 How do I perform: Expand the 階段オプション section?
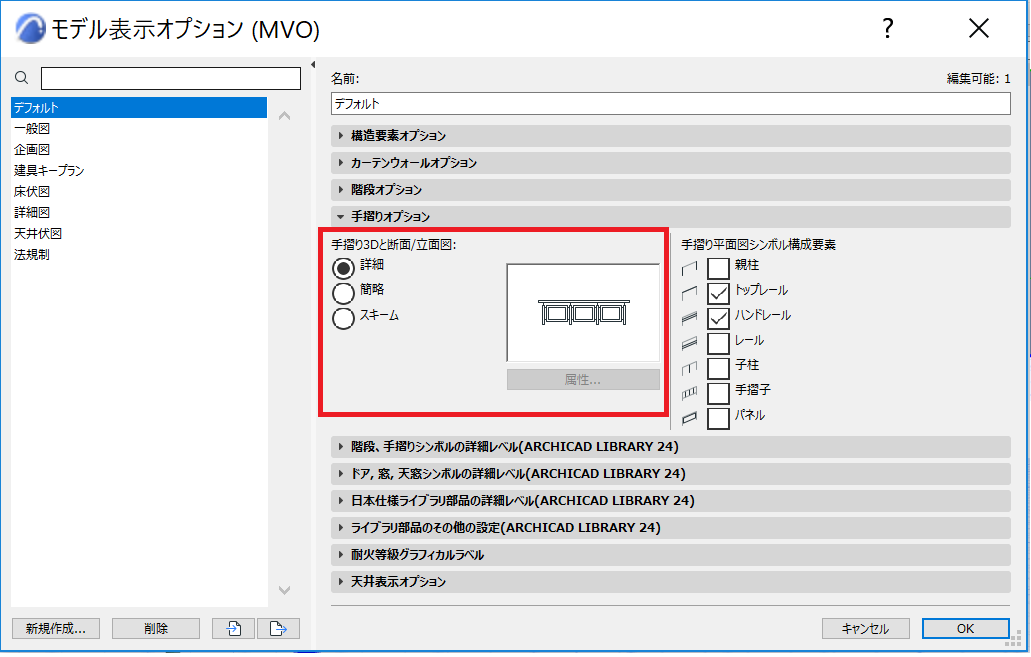671,189
